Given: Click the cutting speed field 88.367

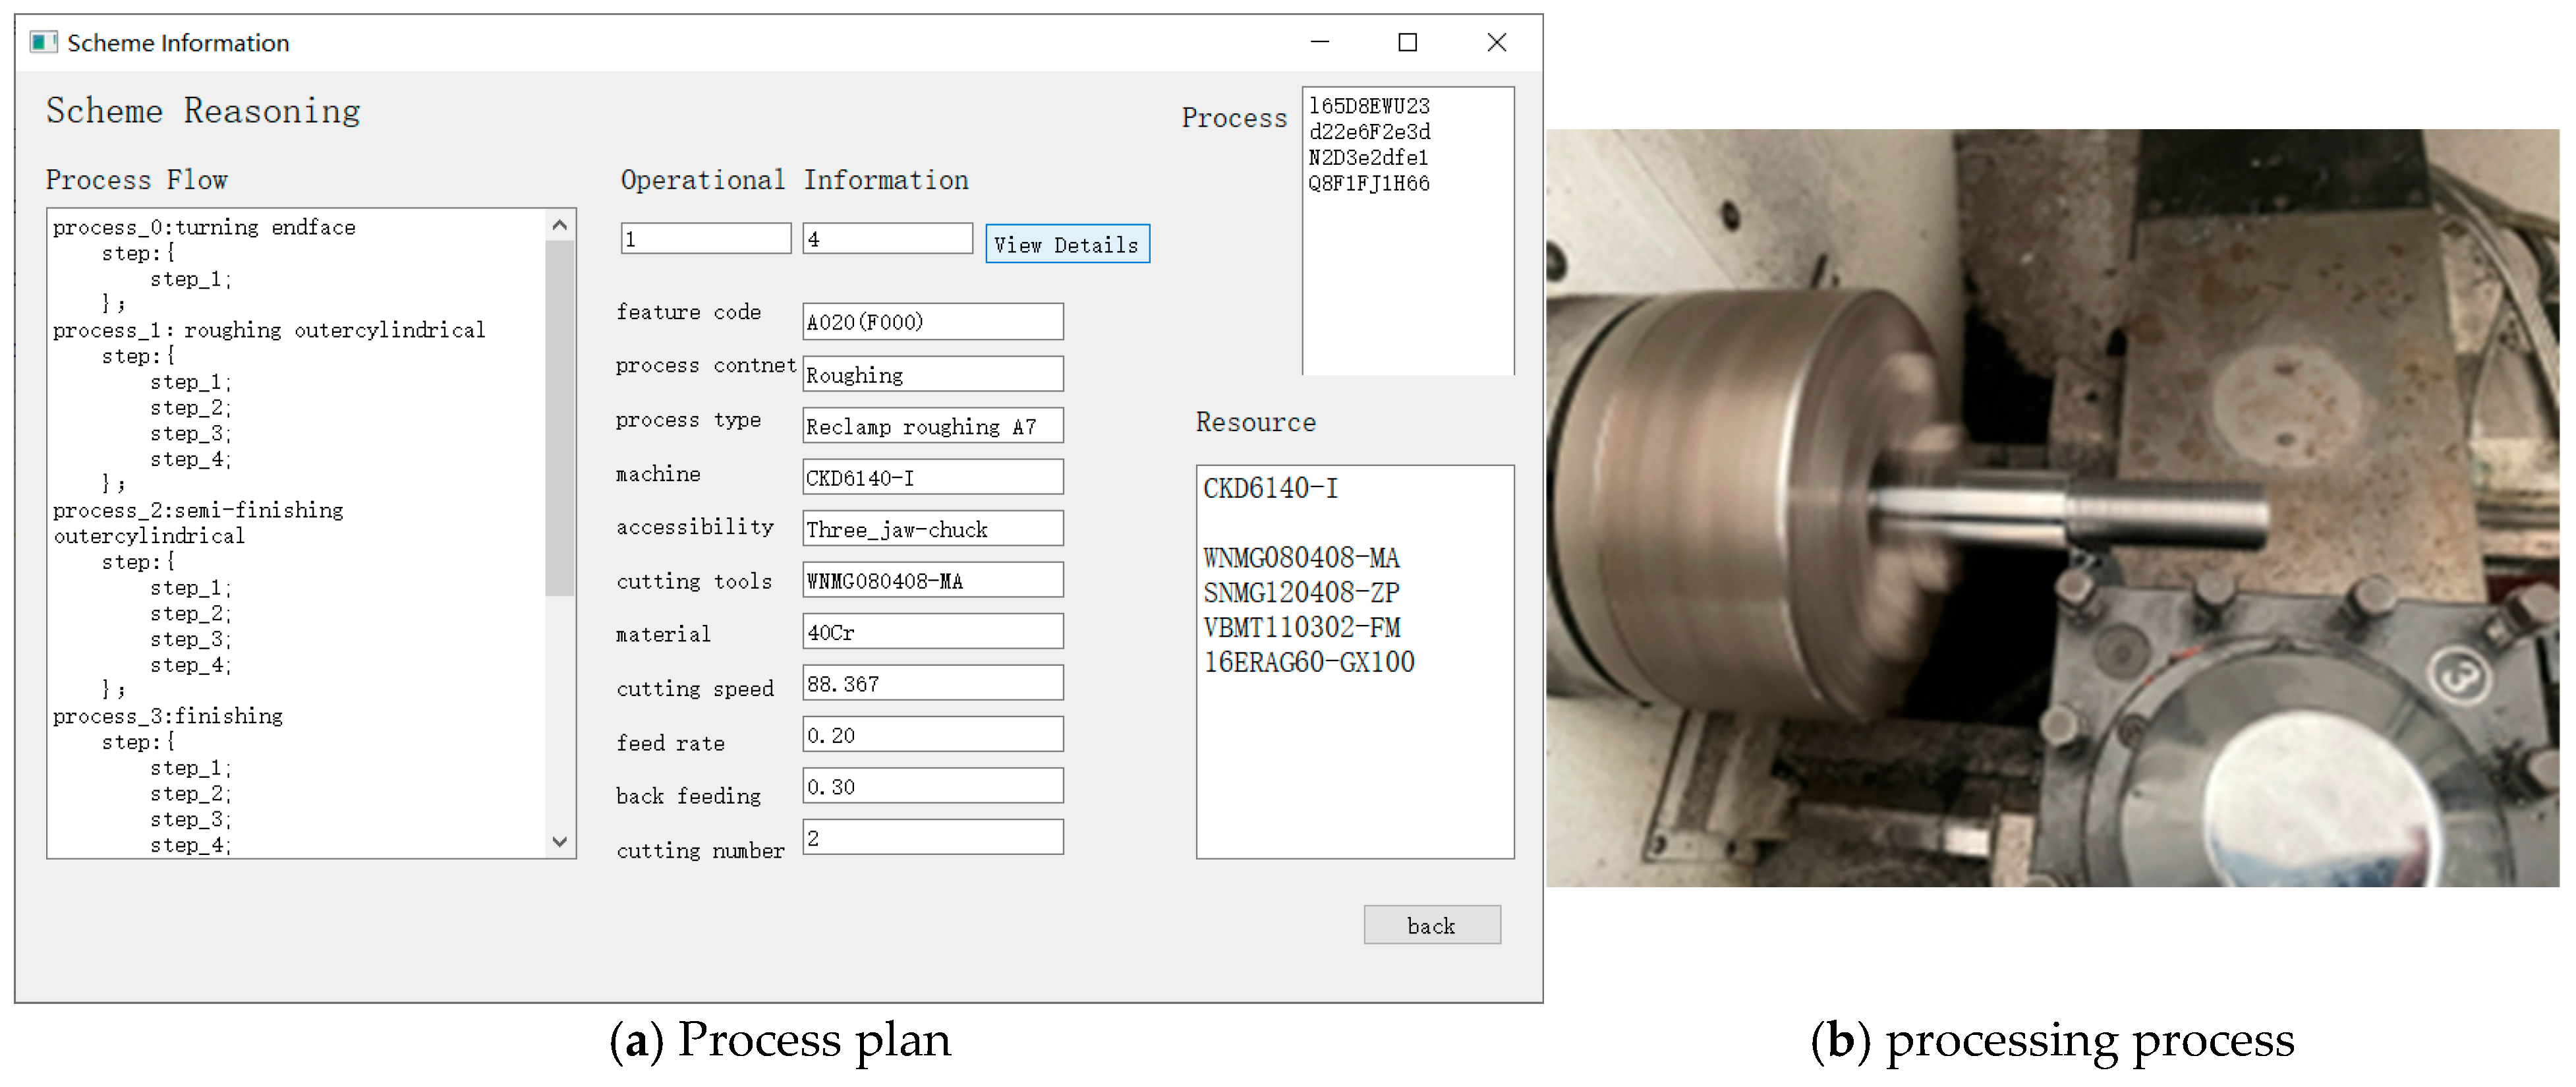Looking at the screenshot, I should pos(932,684).
